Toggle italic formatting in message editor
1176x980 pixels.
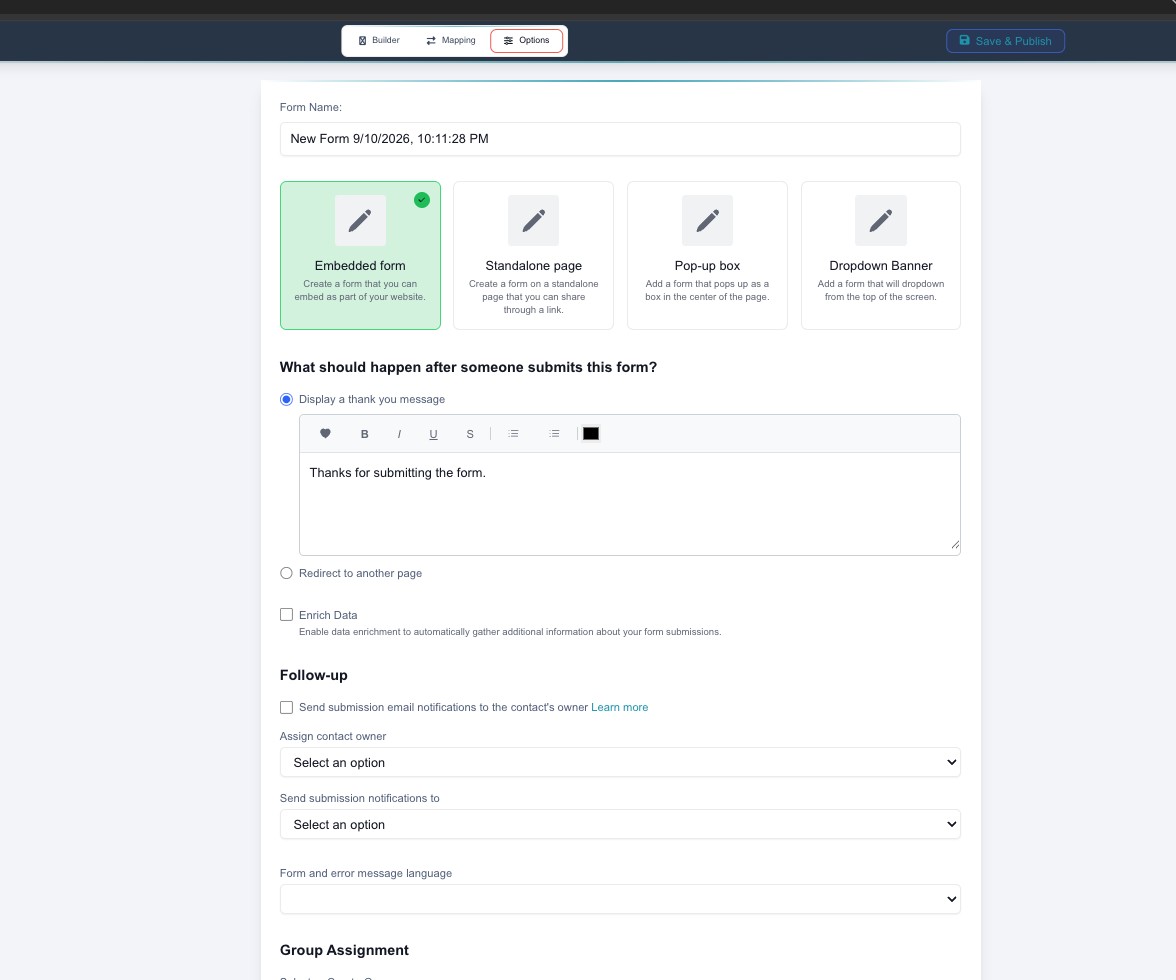[399, 434]
